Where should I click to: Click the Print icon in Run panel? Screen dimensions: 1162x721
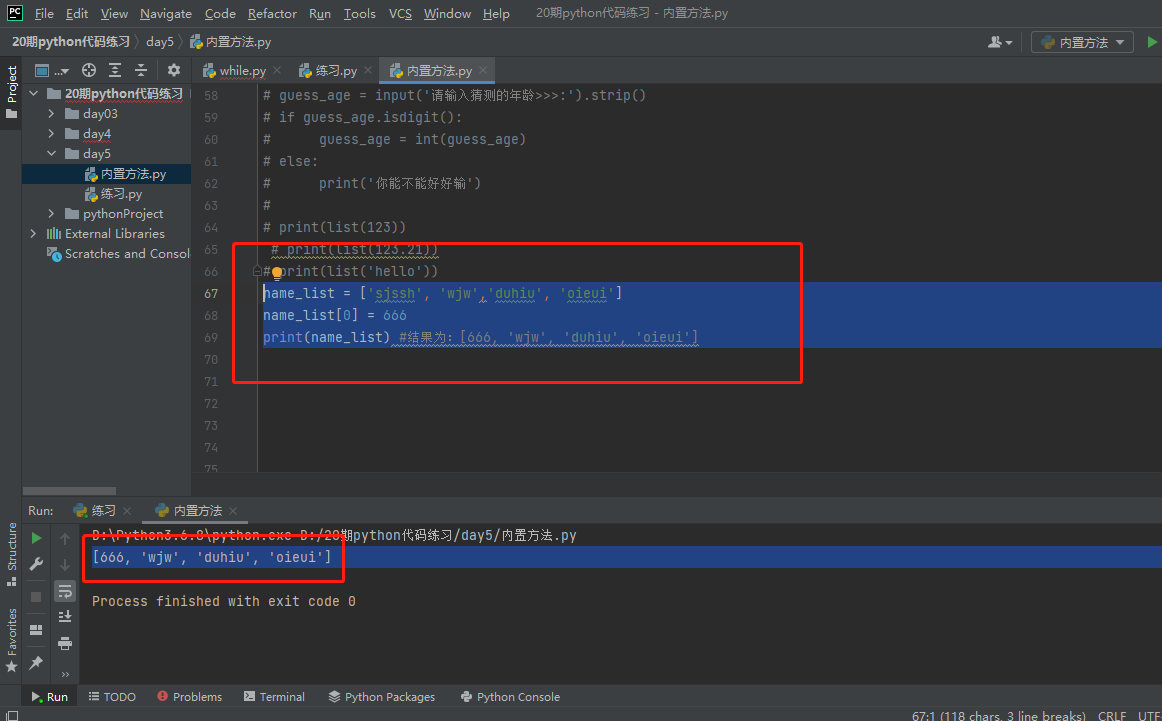pos(65,643)
